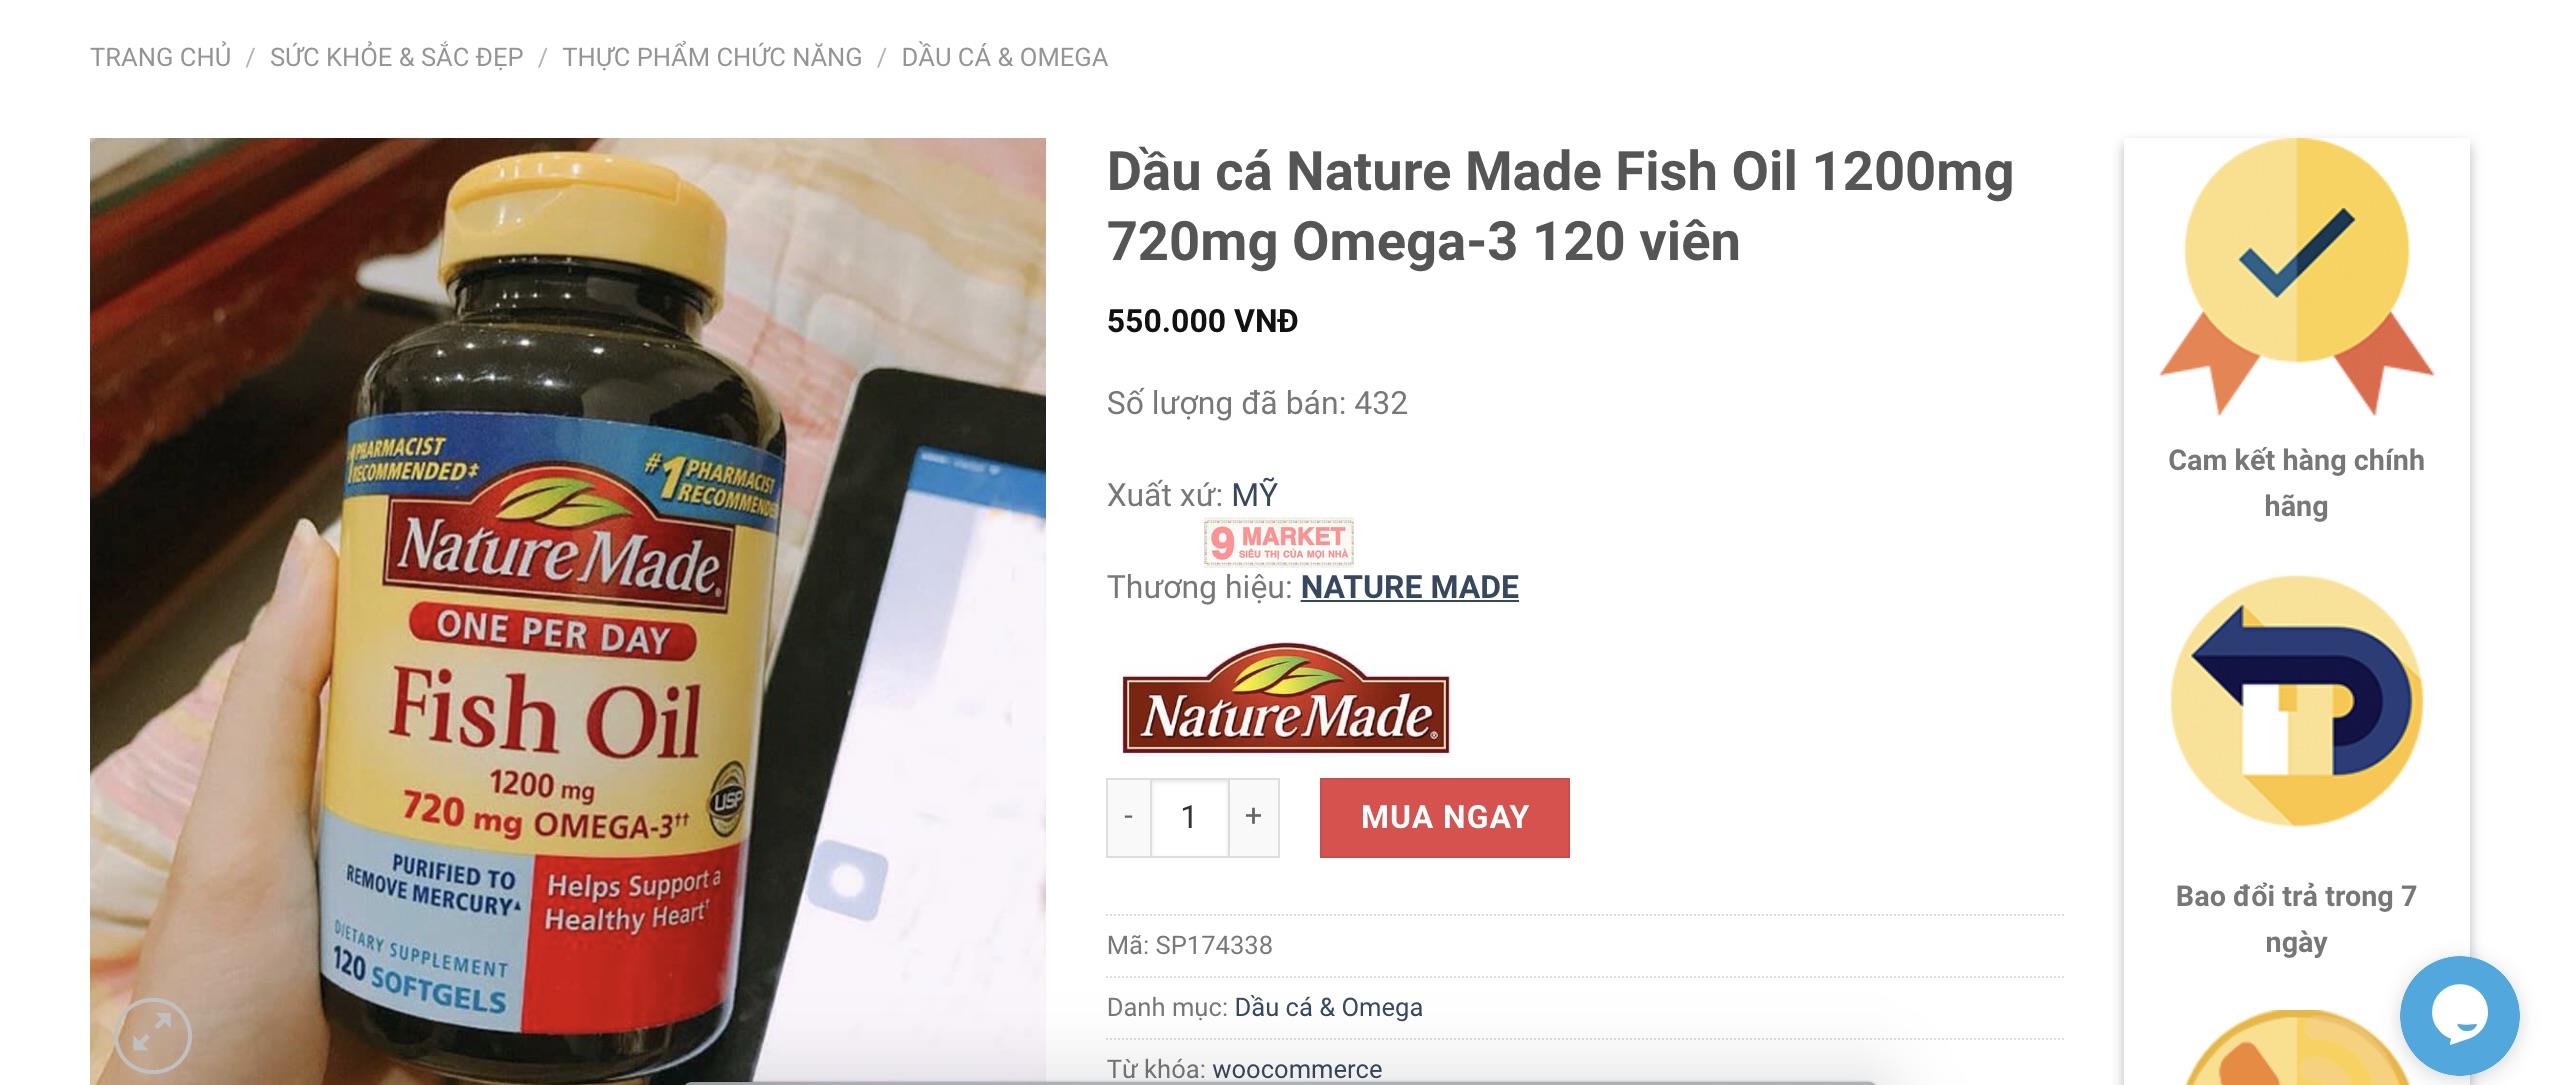
Task: Click the 9 Market watermark logo
Action: click(x=1279, y=542)
